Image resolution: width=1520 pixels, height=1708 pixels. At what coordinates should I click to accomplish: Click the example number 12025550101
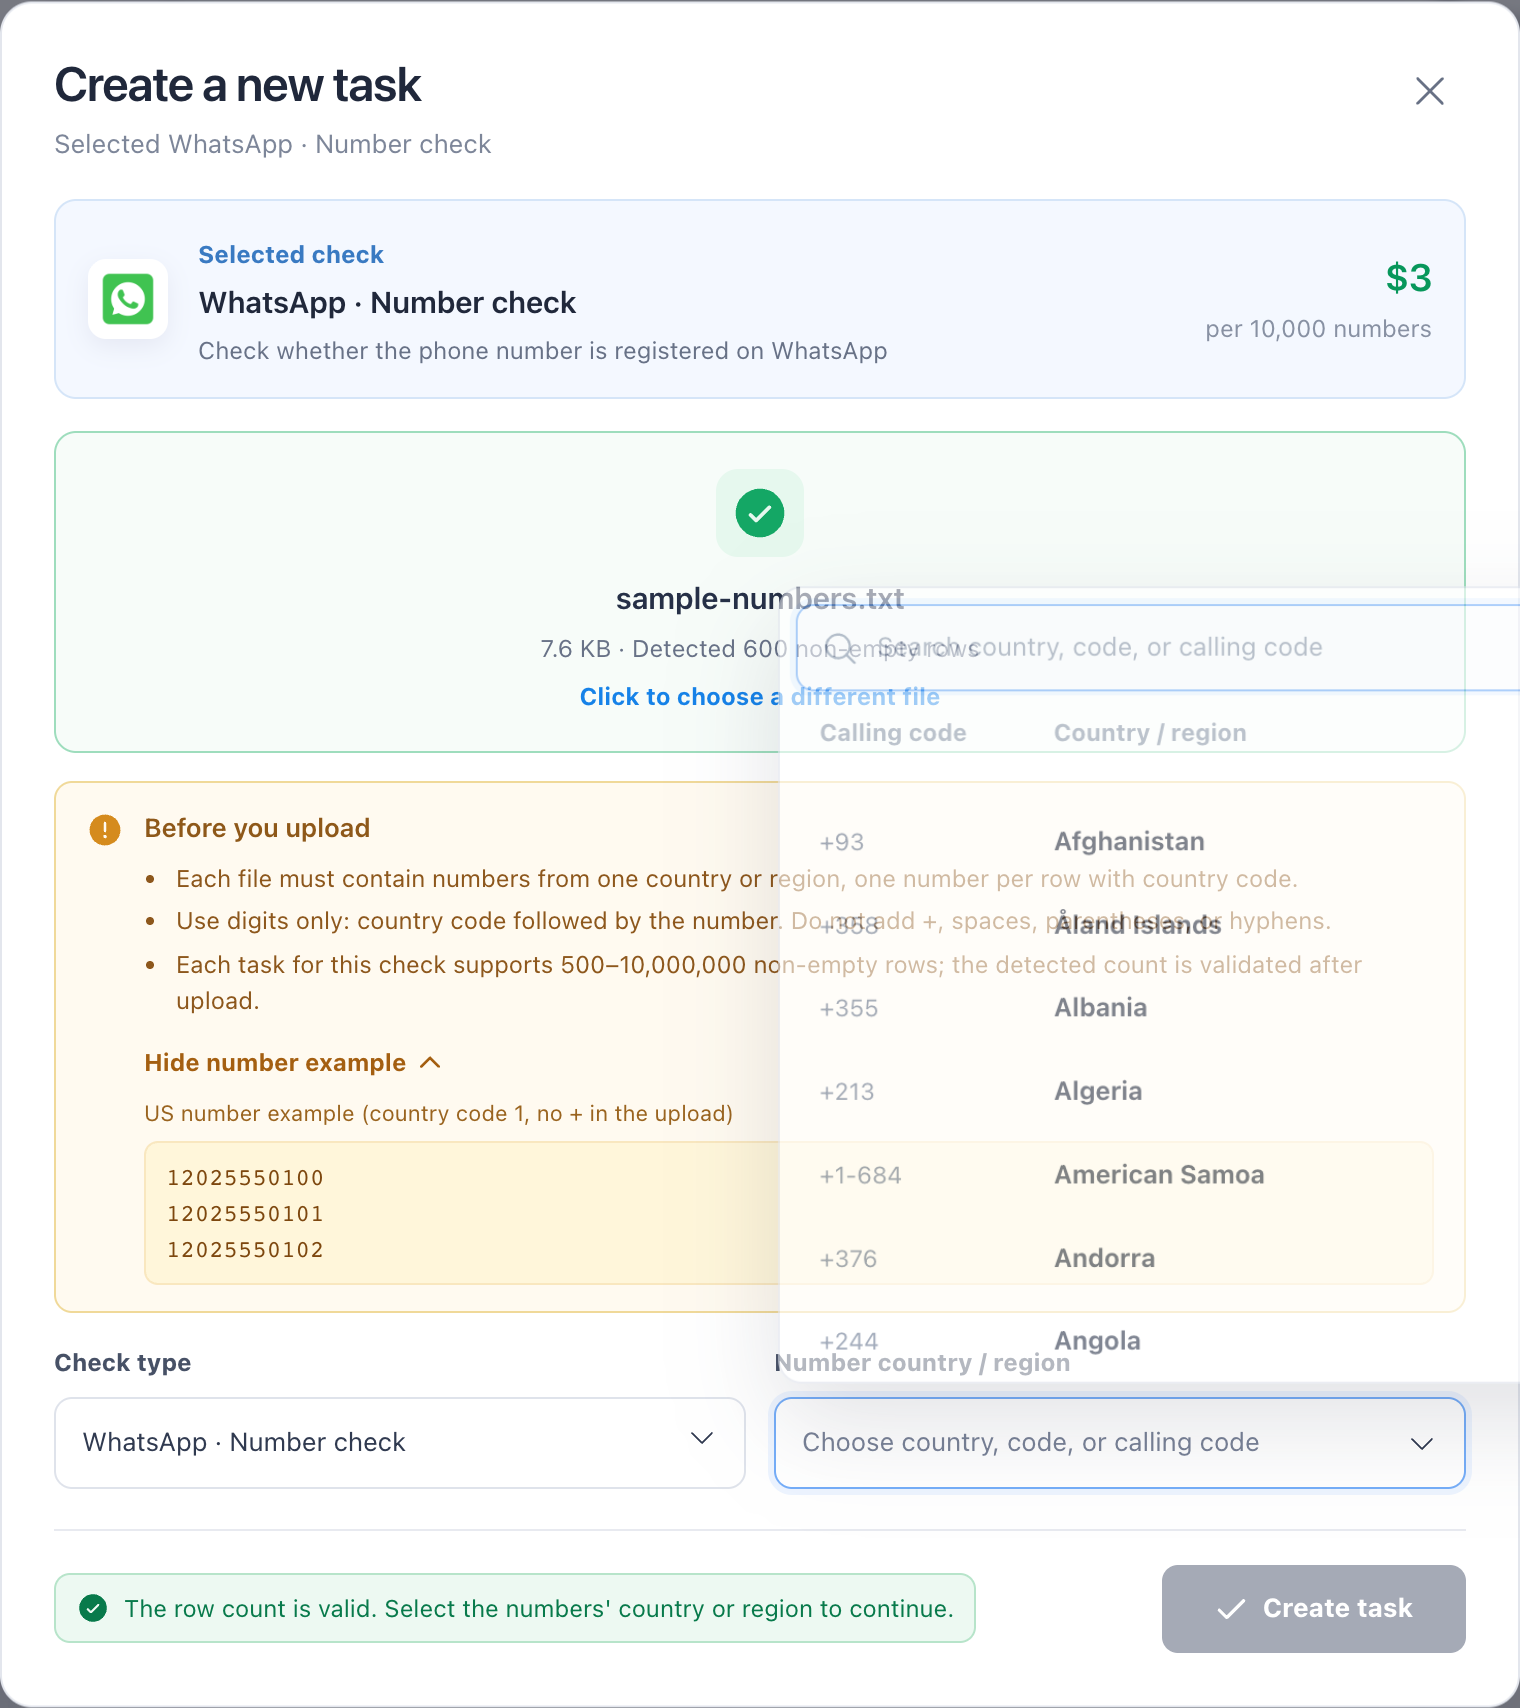tap(245, 1214)
